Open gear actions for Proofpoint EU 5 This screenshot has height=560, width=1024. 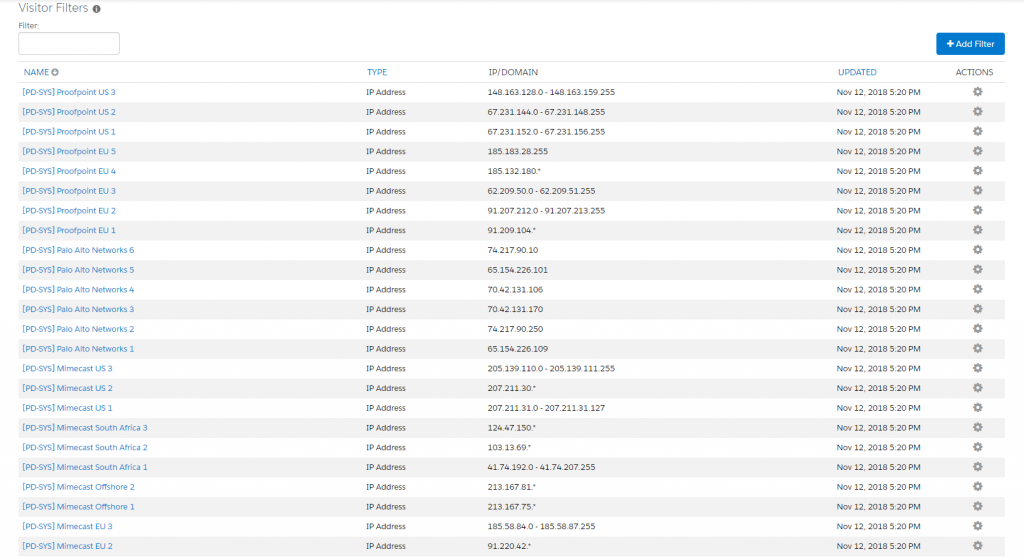(977, 151)
